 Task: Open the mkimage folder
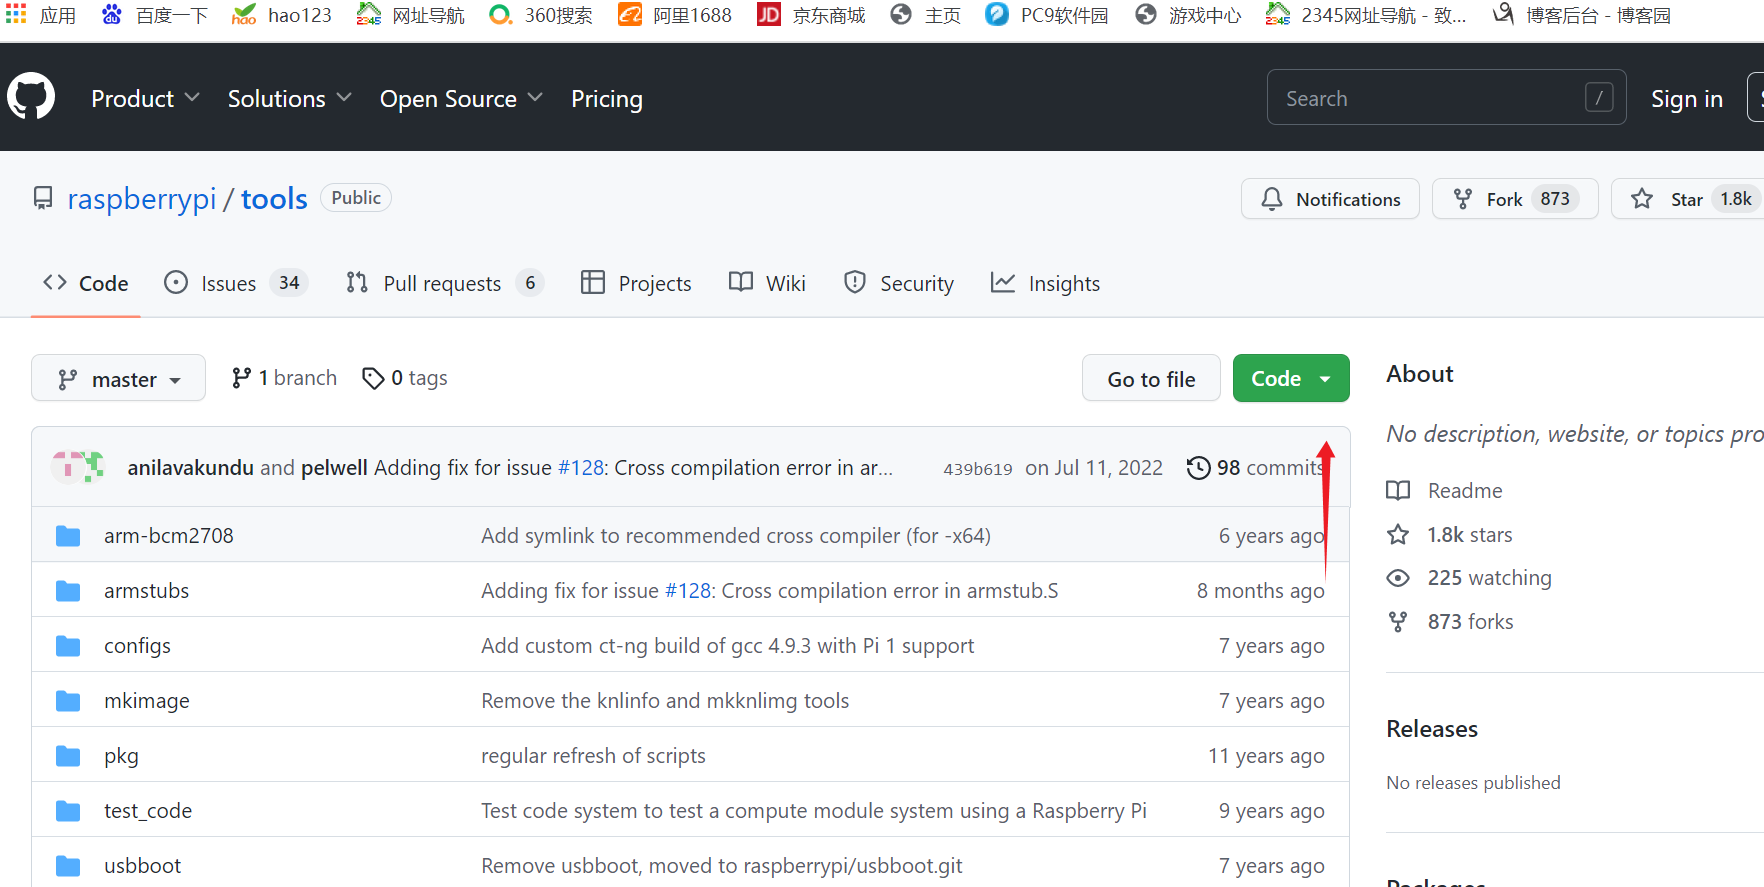click(146, 701)
